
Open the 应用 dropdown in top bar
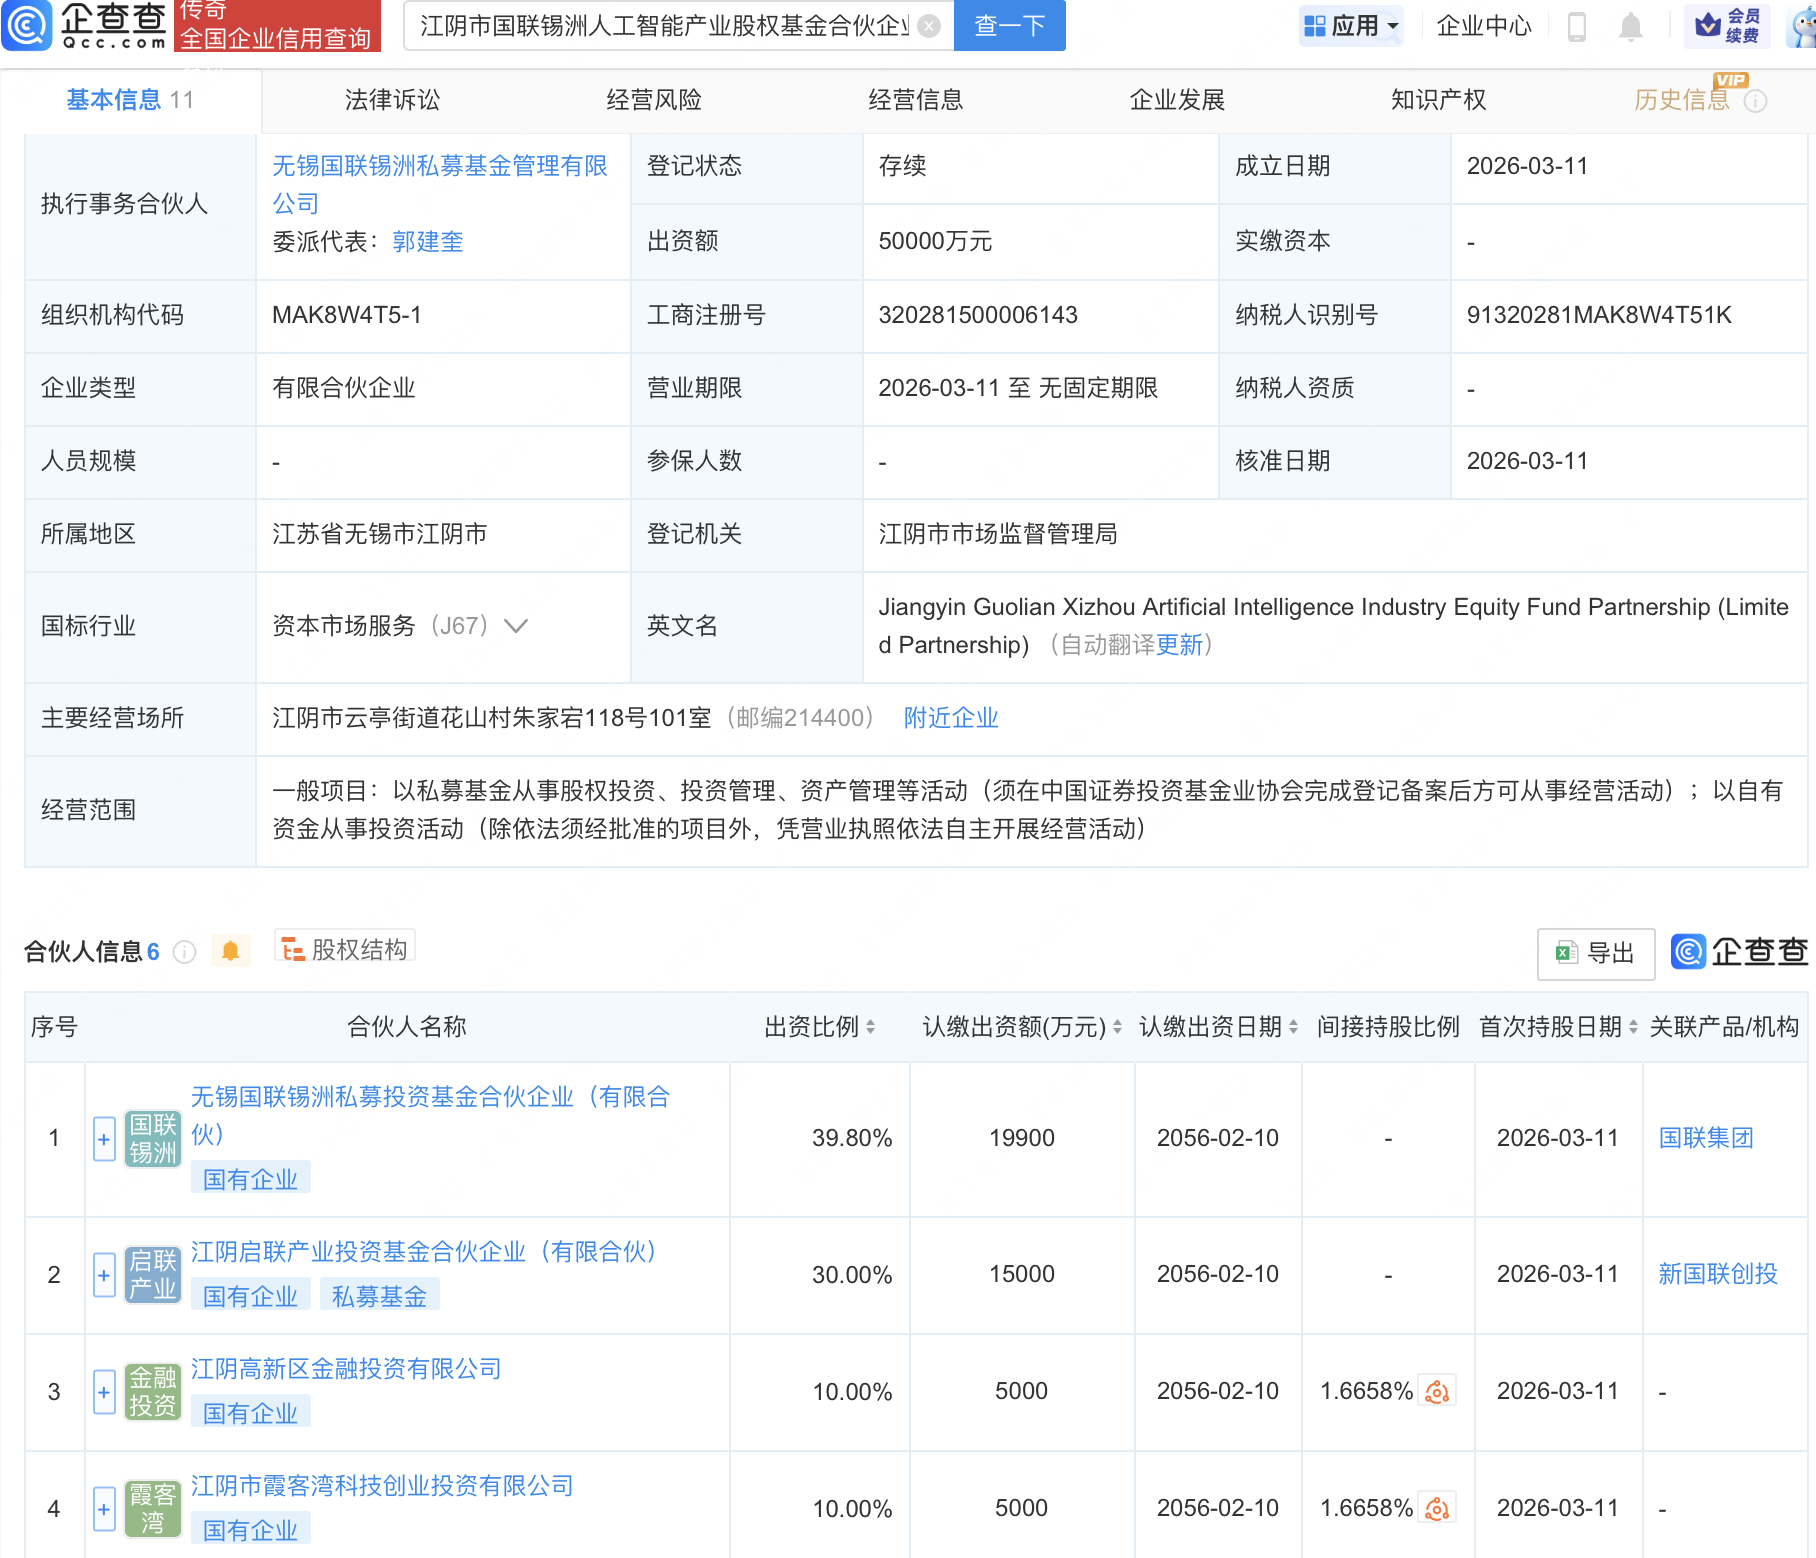point(1352,26)
